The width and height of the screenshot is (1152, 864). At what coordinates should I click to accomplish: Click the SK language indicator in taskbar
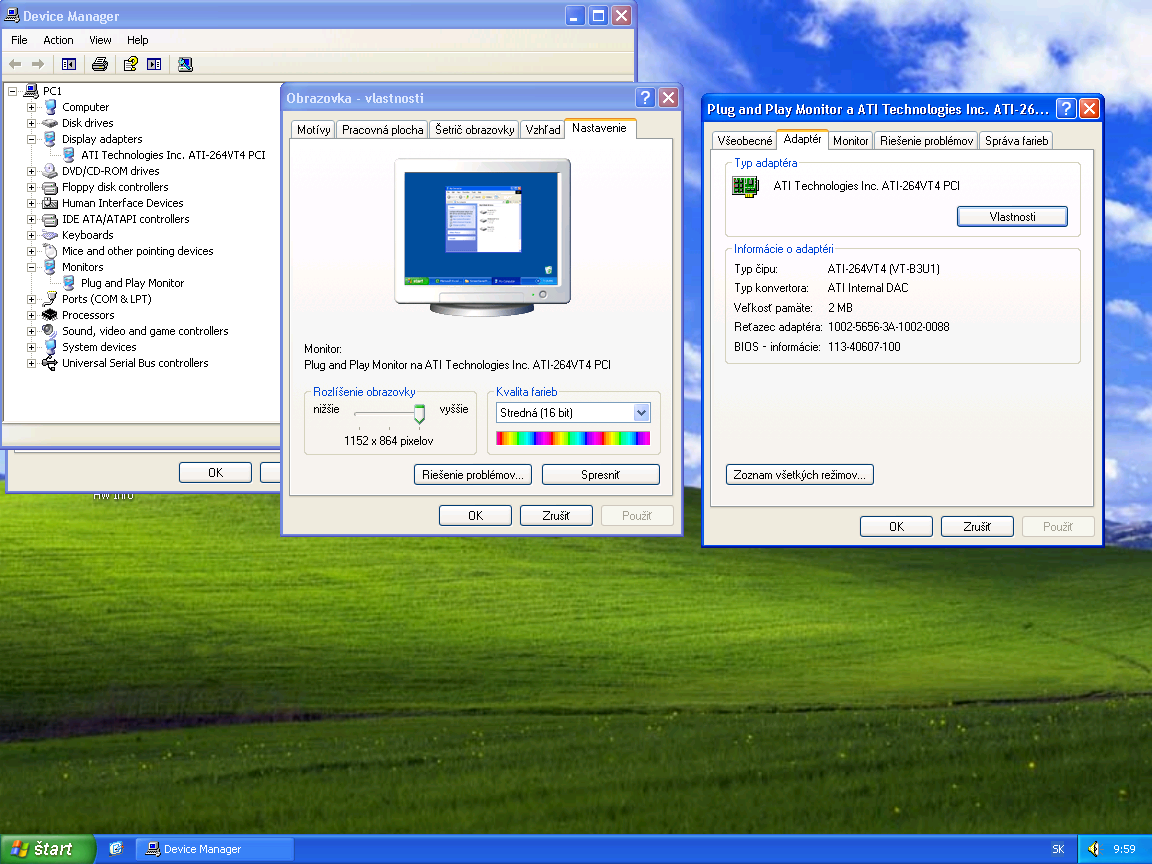tap(1058, 849)
